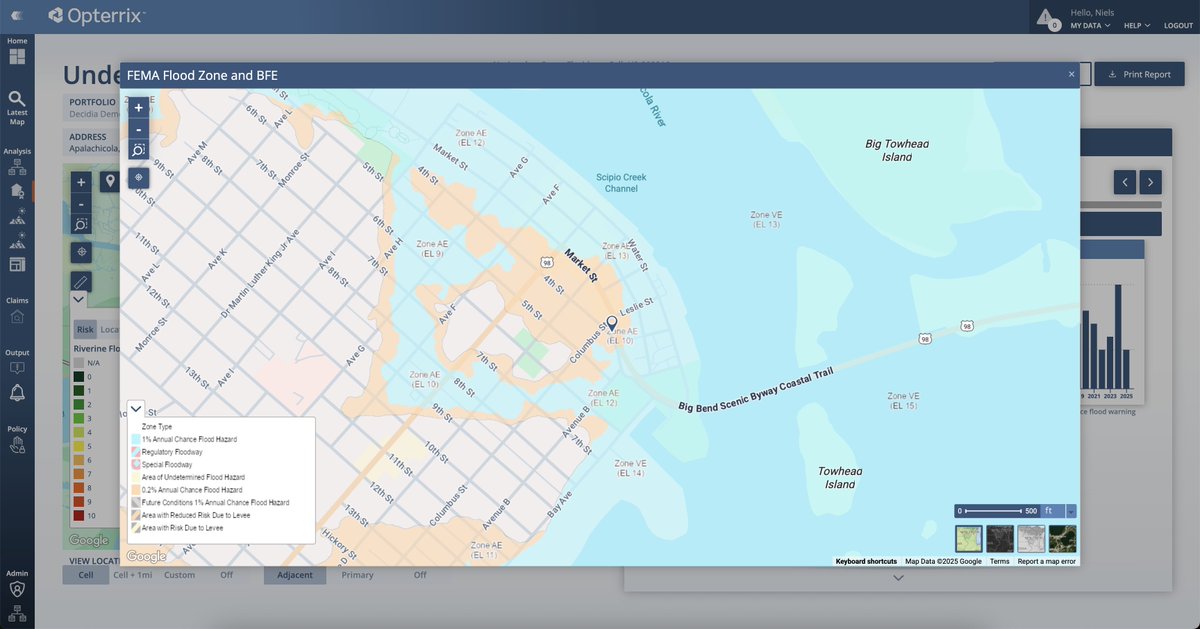Viewport: 1200px width, 629px height.
Task: Select the Cell + 1mi view option
Action: [x=131, y=575]
